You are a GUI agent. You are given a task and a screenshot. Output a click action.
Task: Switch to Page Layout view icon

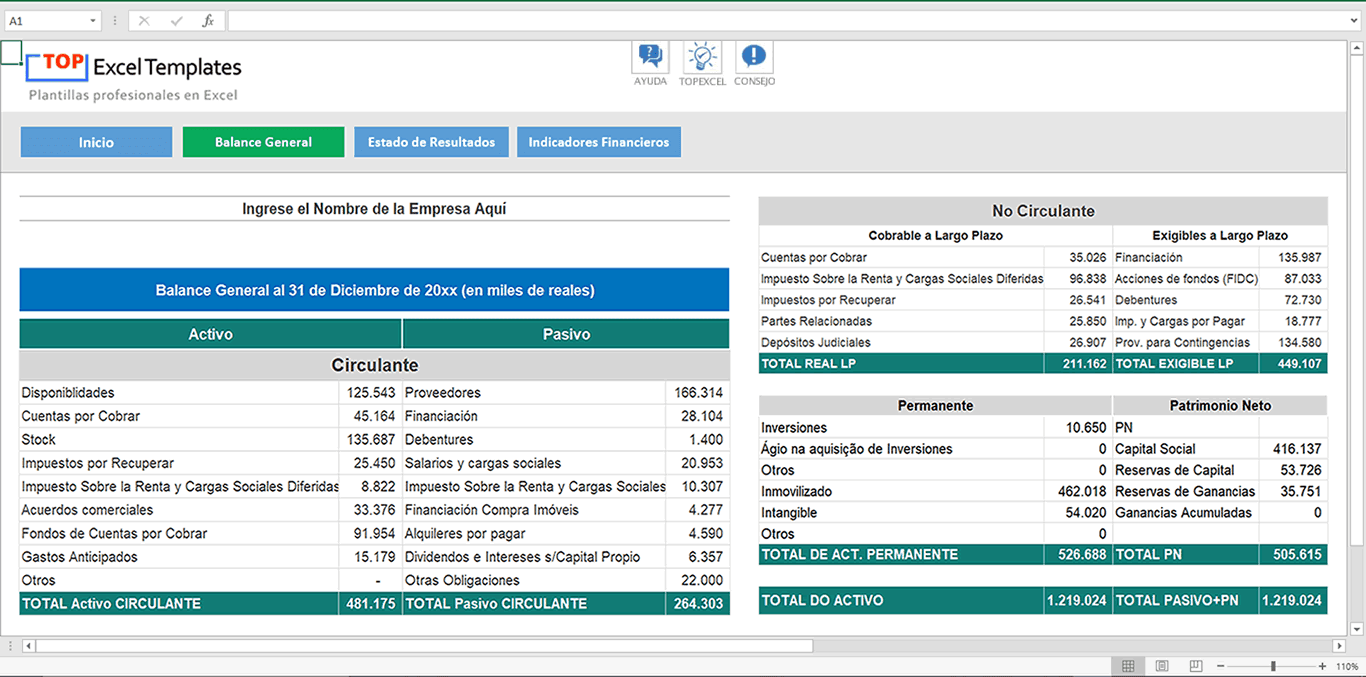(1161, 666)
